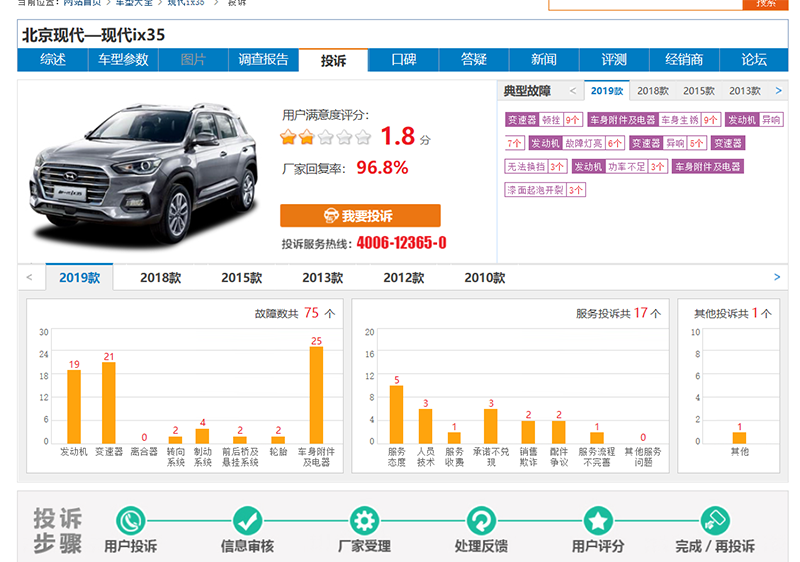Click the 服务态度 bar with 5
The height and width of the screenshot is (562, 800).
[396, 415]
